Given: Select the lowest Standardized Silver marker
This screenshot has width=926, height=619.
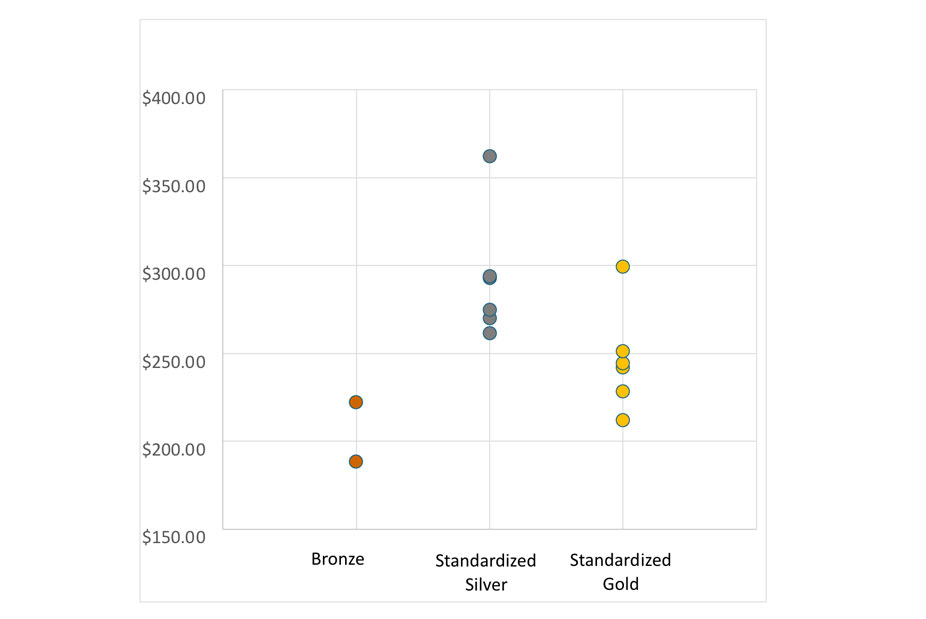Looking at the screenshot, I should (x=490, y=333).
